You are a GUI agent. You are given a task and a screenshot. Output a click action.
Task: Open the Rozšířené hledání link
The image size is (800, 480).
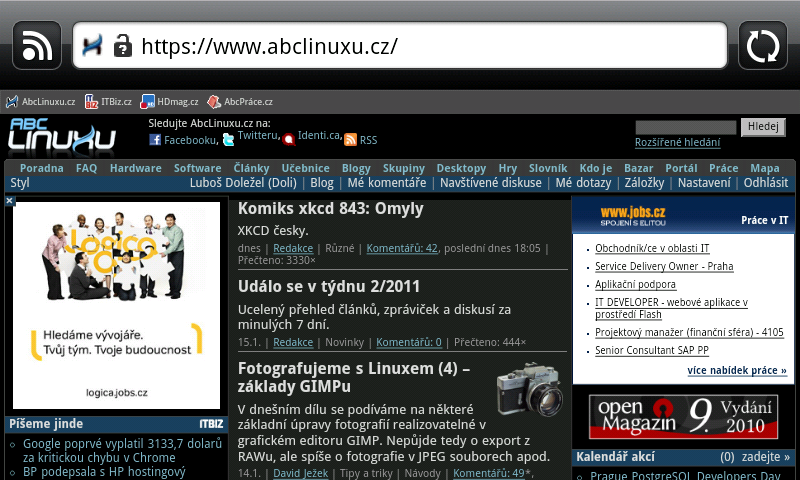pyautogui.click(x=678, y=142)
